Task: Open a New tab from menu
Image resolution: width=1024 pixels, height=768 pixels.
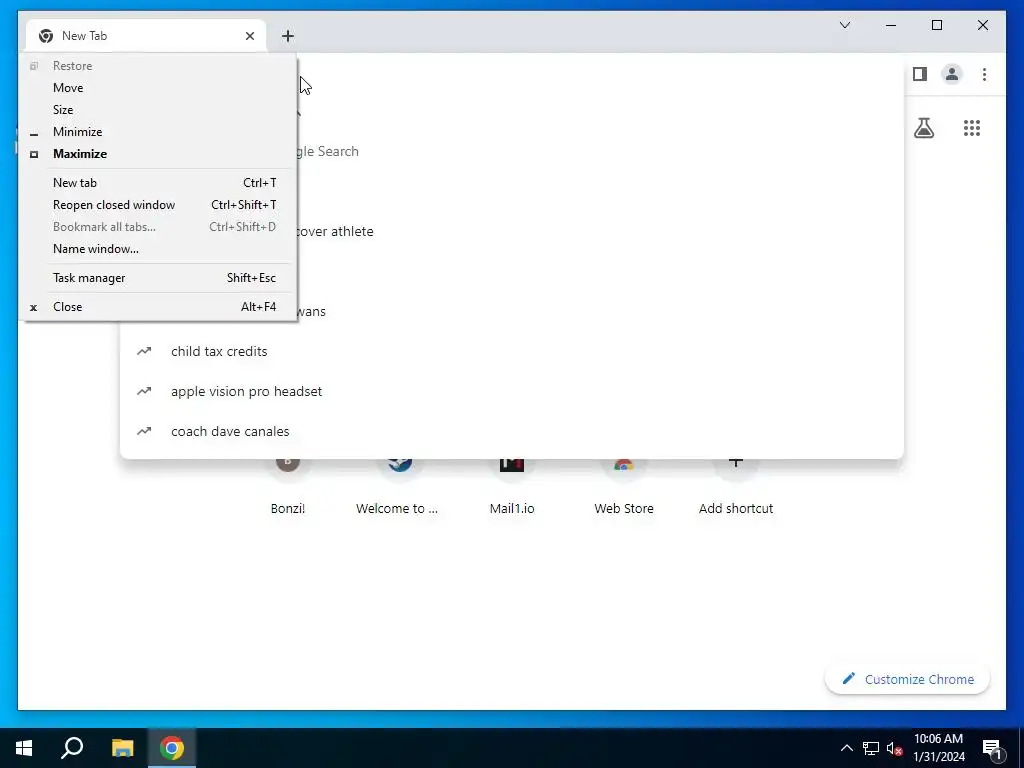Action: pos(157,183)
